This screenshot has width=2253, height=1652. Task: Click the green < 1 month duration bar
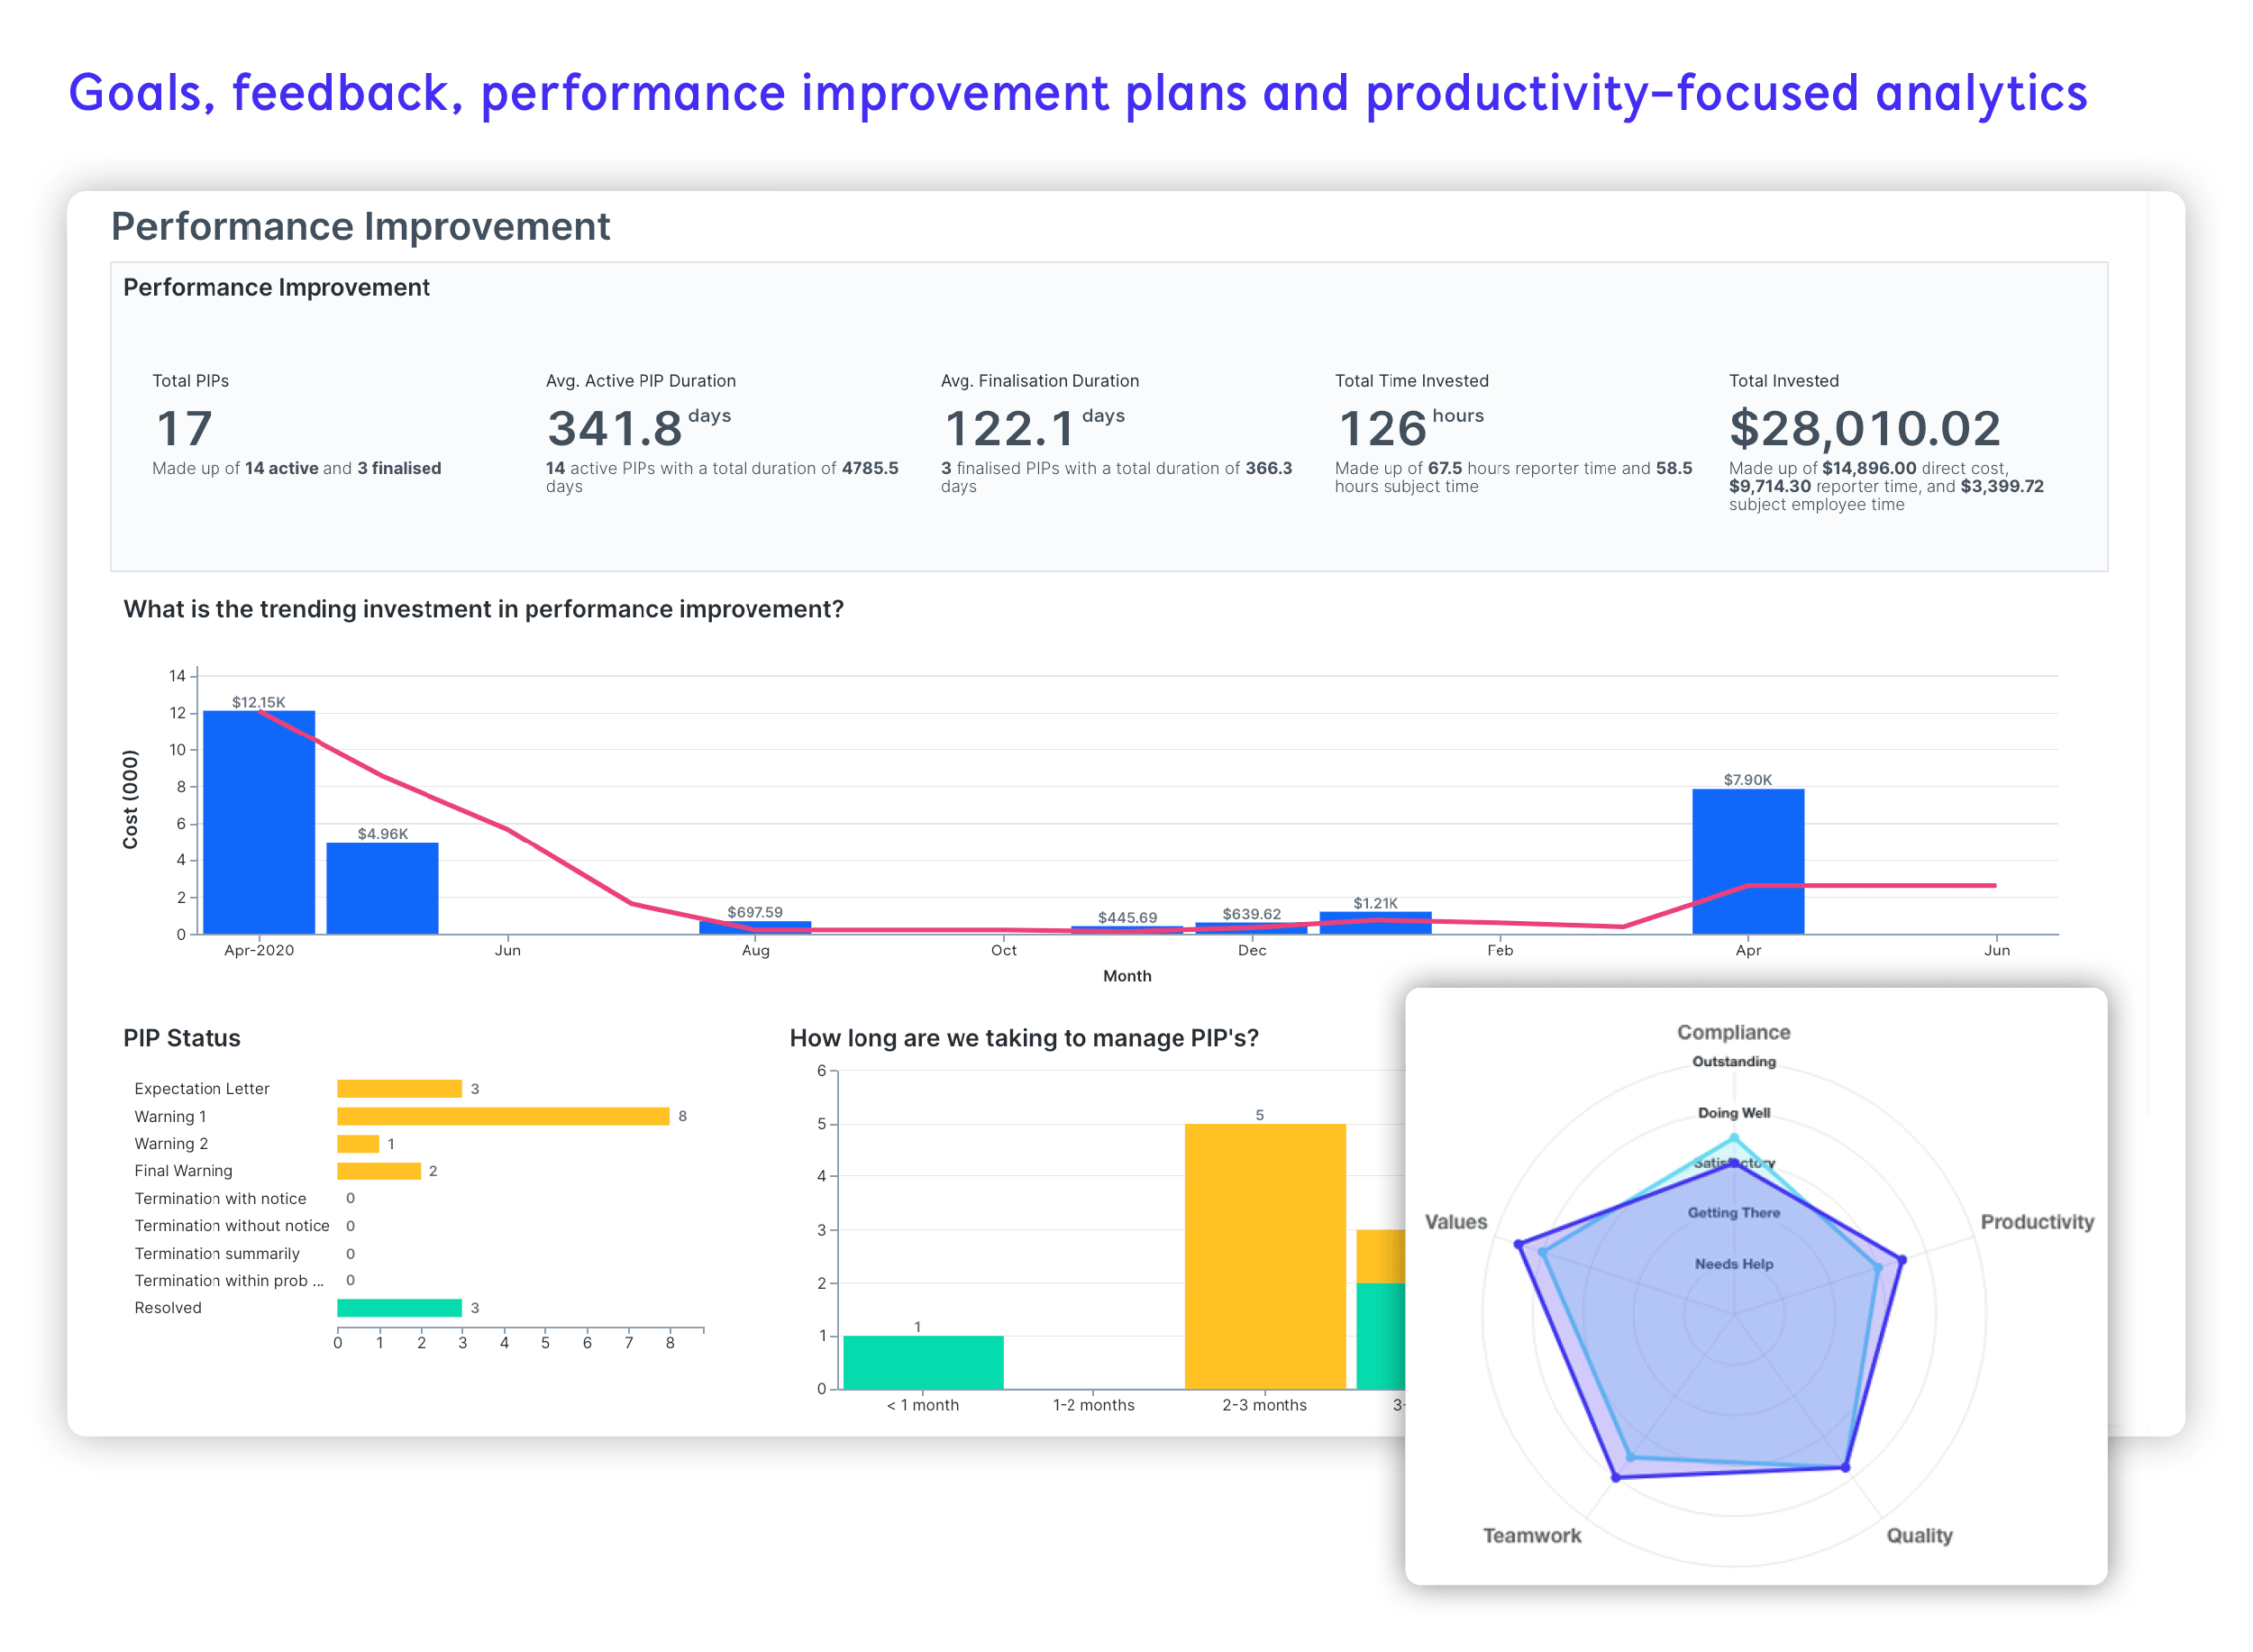tap(923, 1362)
